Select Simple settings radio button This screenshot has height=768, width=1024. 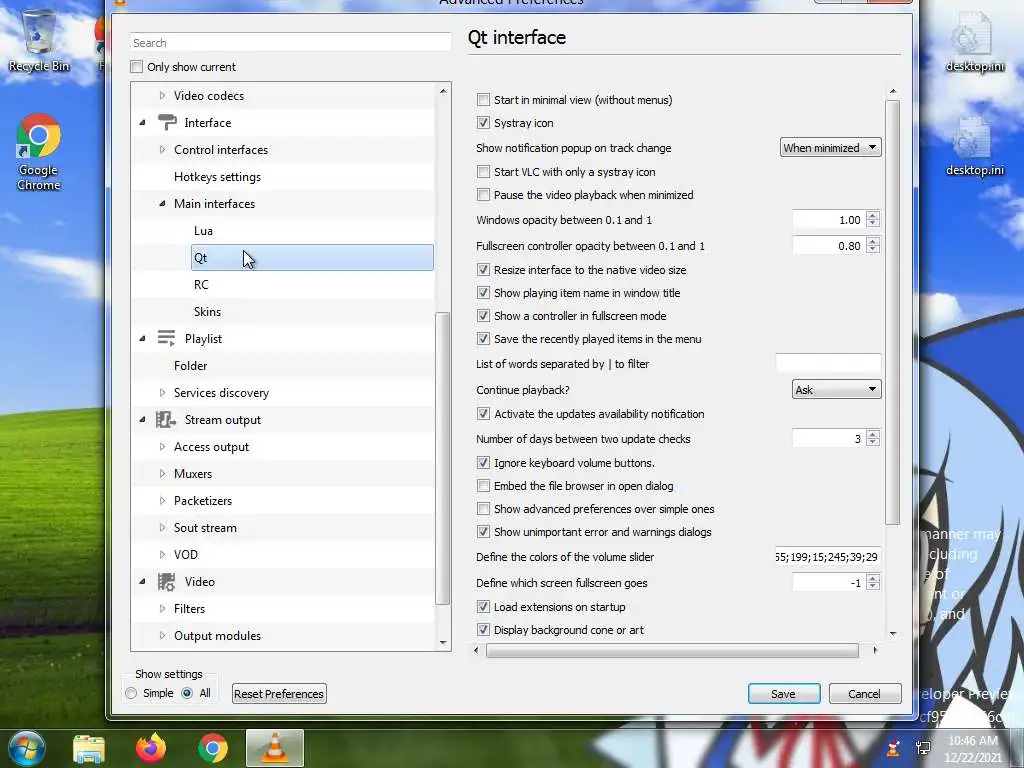pyautogui.click(x=131, y=693)
